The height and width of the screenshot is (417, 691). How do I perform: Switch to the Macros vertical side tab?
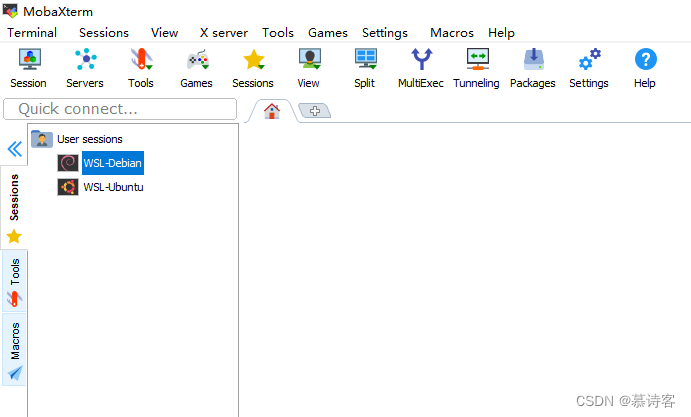coord(15,350)
